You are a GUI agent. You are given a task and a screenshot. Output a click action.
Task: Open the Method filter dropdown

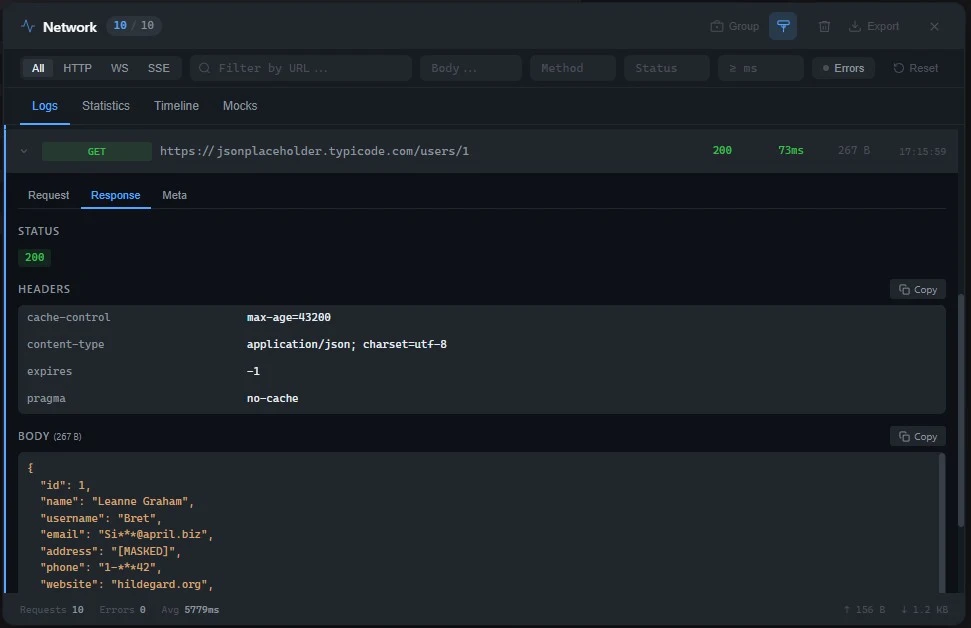572,68
